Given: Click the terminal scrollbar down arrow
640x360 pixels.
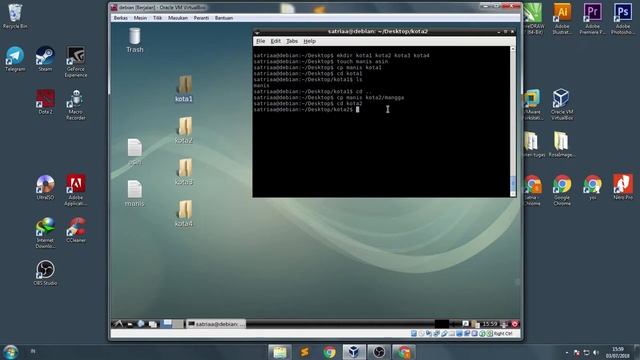Looking at the screenshot, I should tap(513, 194).
